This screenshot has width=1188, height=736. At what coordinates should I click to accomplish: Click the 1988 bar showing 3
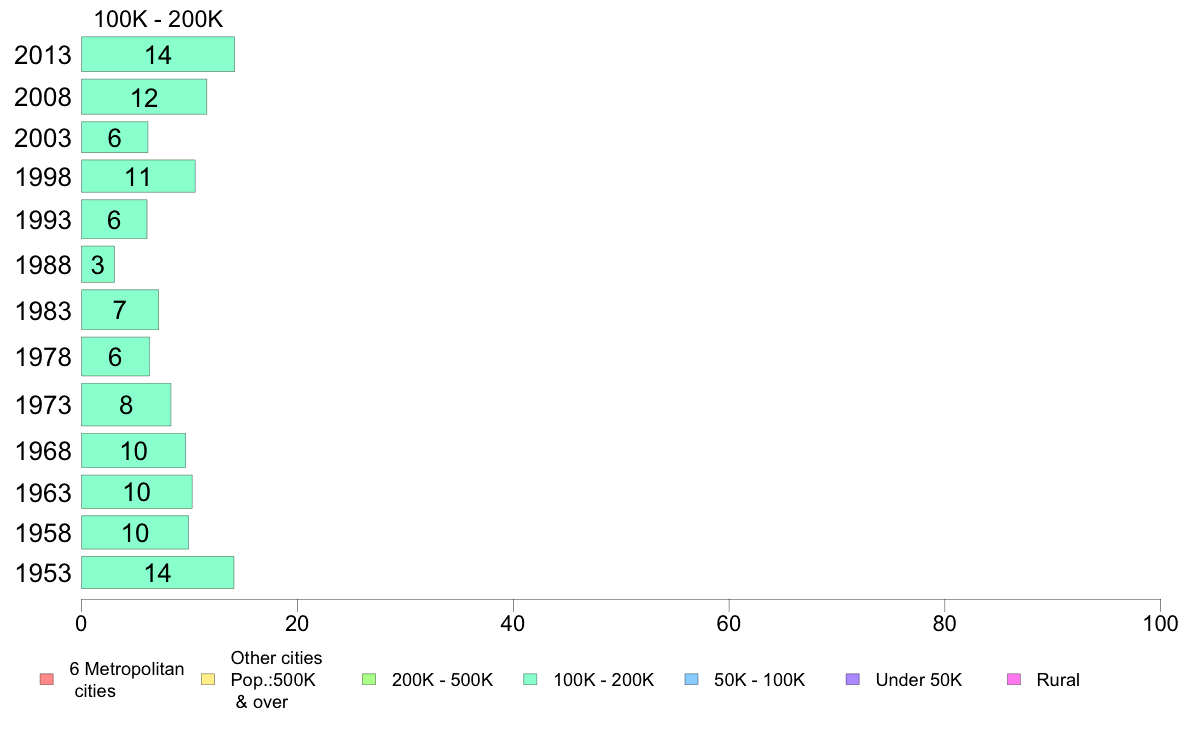(98, 265)
